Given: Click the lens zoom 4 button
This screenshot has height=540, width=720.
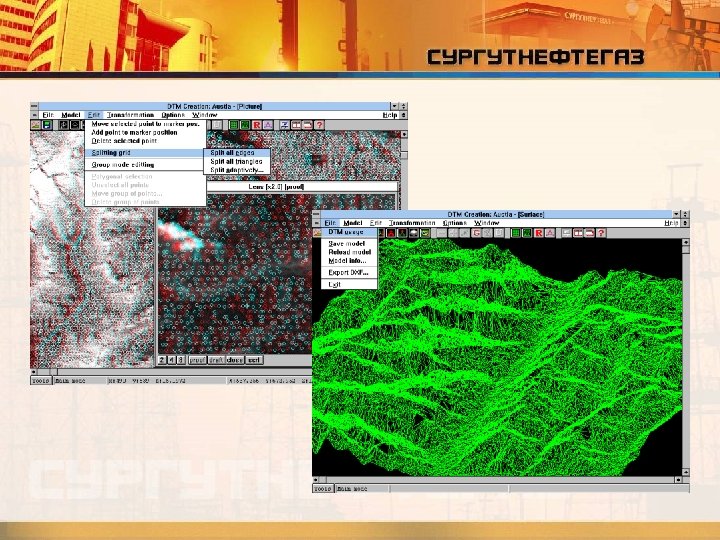Looking at the screenshot, I should coord(172,360).
